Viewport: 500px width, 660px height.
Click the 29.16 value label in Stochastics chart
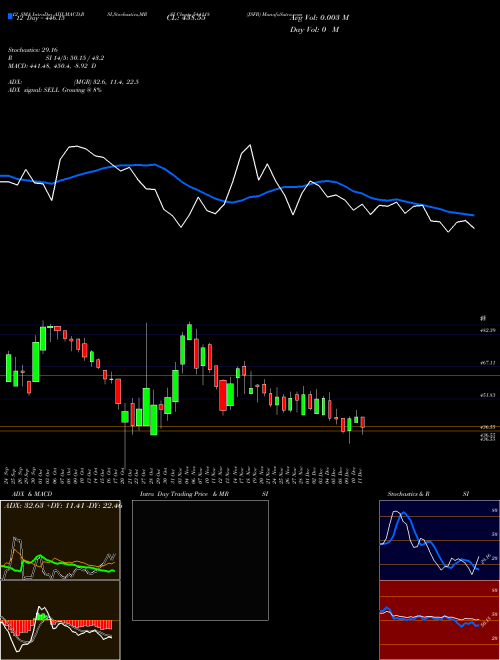(x=485, y=558)
